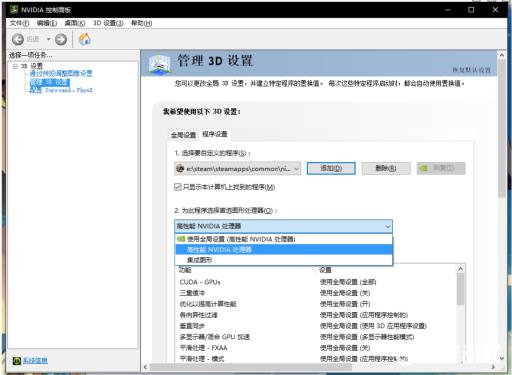Minimize the NVIDIA control panel window

[x=447, y=10]
